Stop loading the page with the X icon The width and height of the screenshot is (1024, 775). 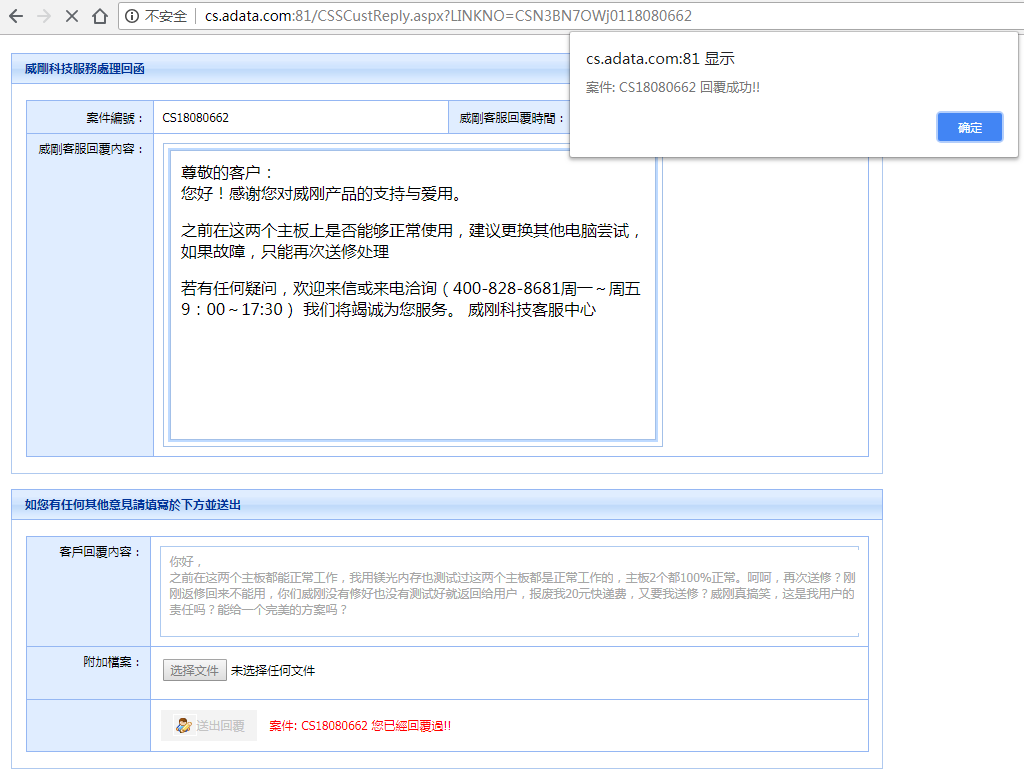click(72, 16)
